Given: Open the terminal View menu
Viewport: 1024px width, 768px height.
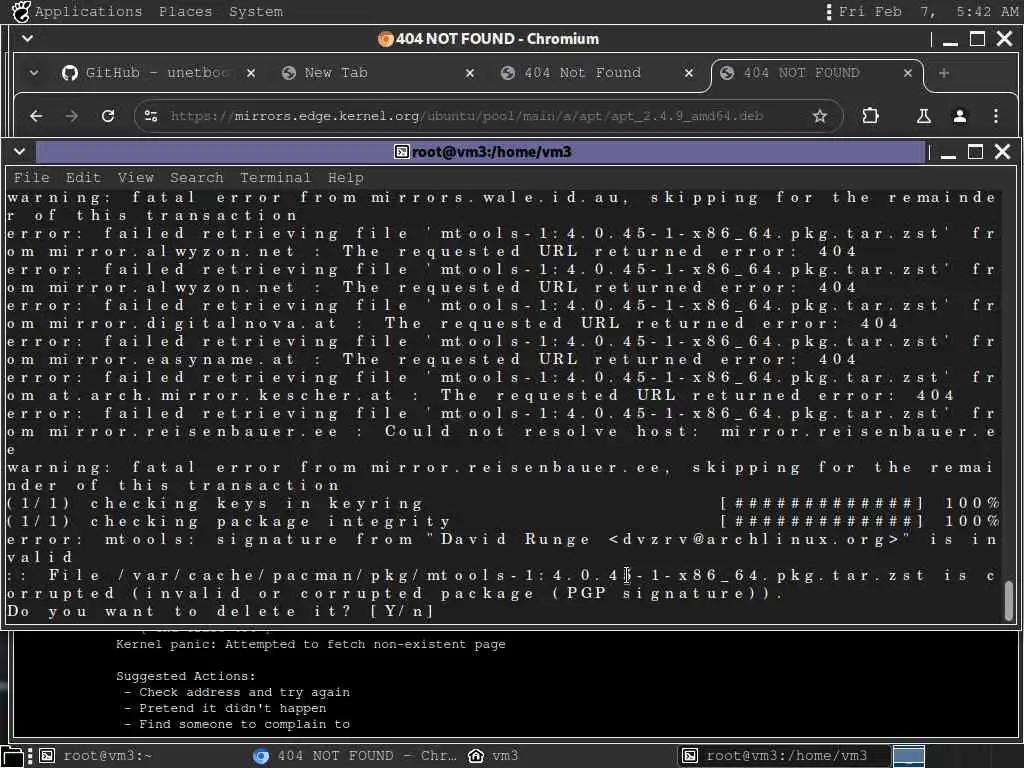Looking at the screenshot, I should (x=136, y=178).
